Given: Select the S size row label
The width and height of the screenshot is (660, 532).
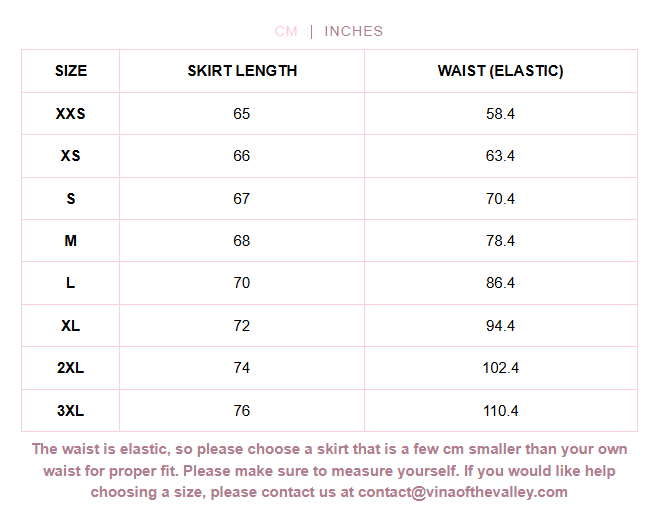Looking at the screenshot, I should [71, 198].
